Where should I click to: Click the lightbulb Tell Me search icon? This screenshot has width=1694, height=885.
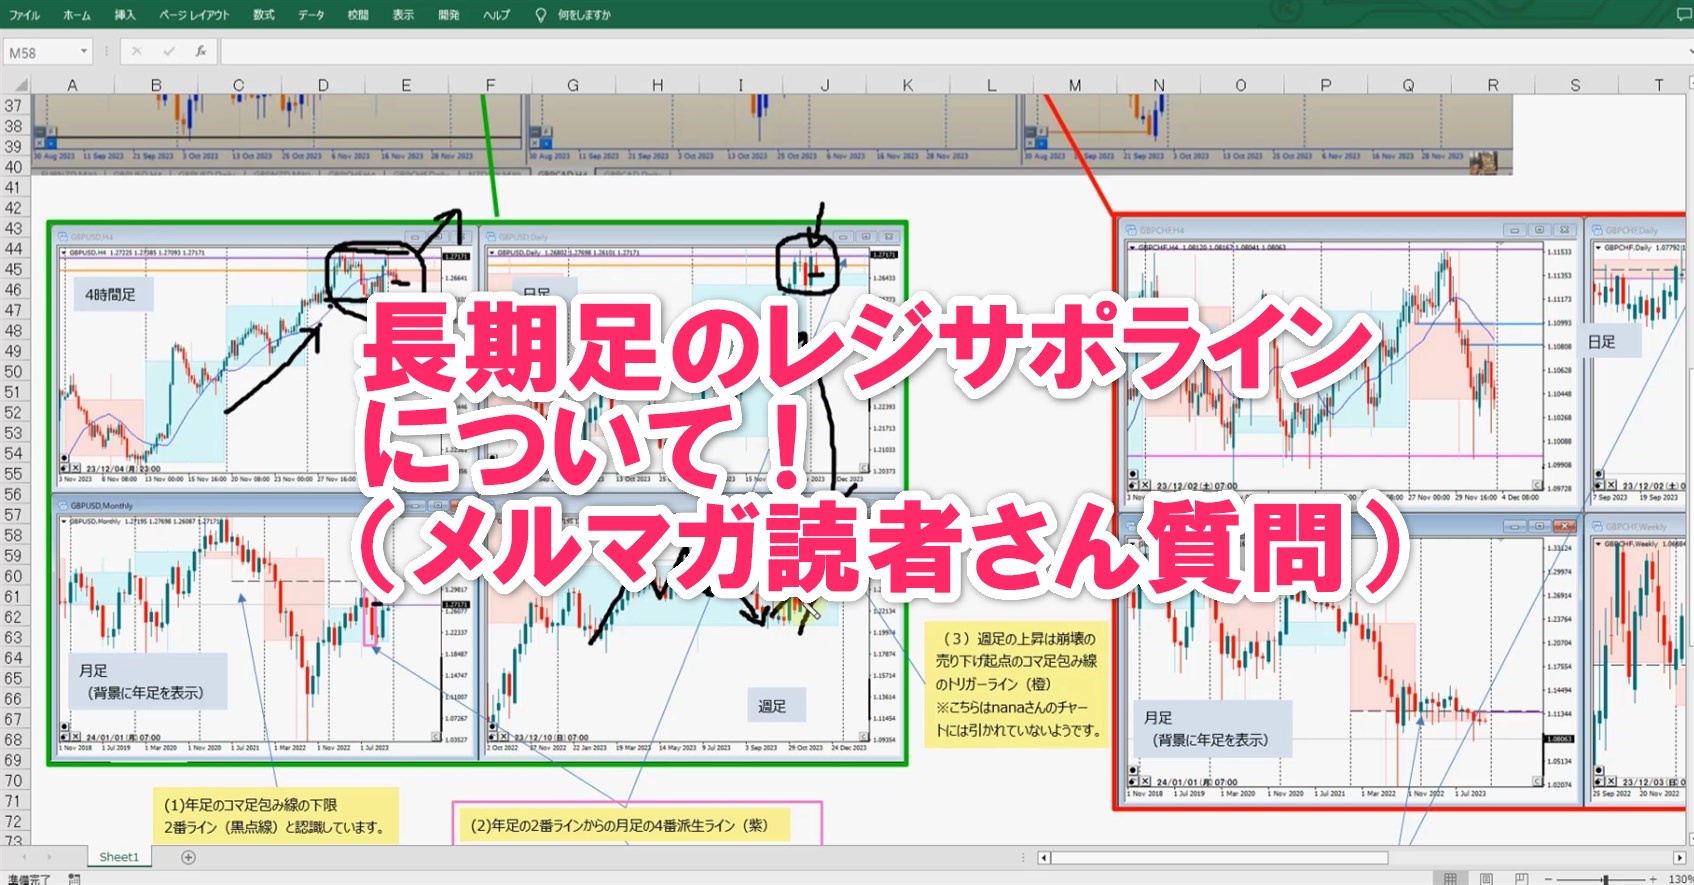click(541, 15)
